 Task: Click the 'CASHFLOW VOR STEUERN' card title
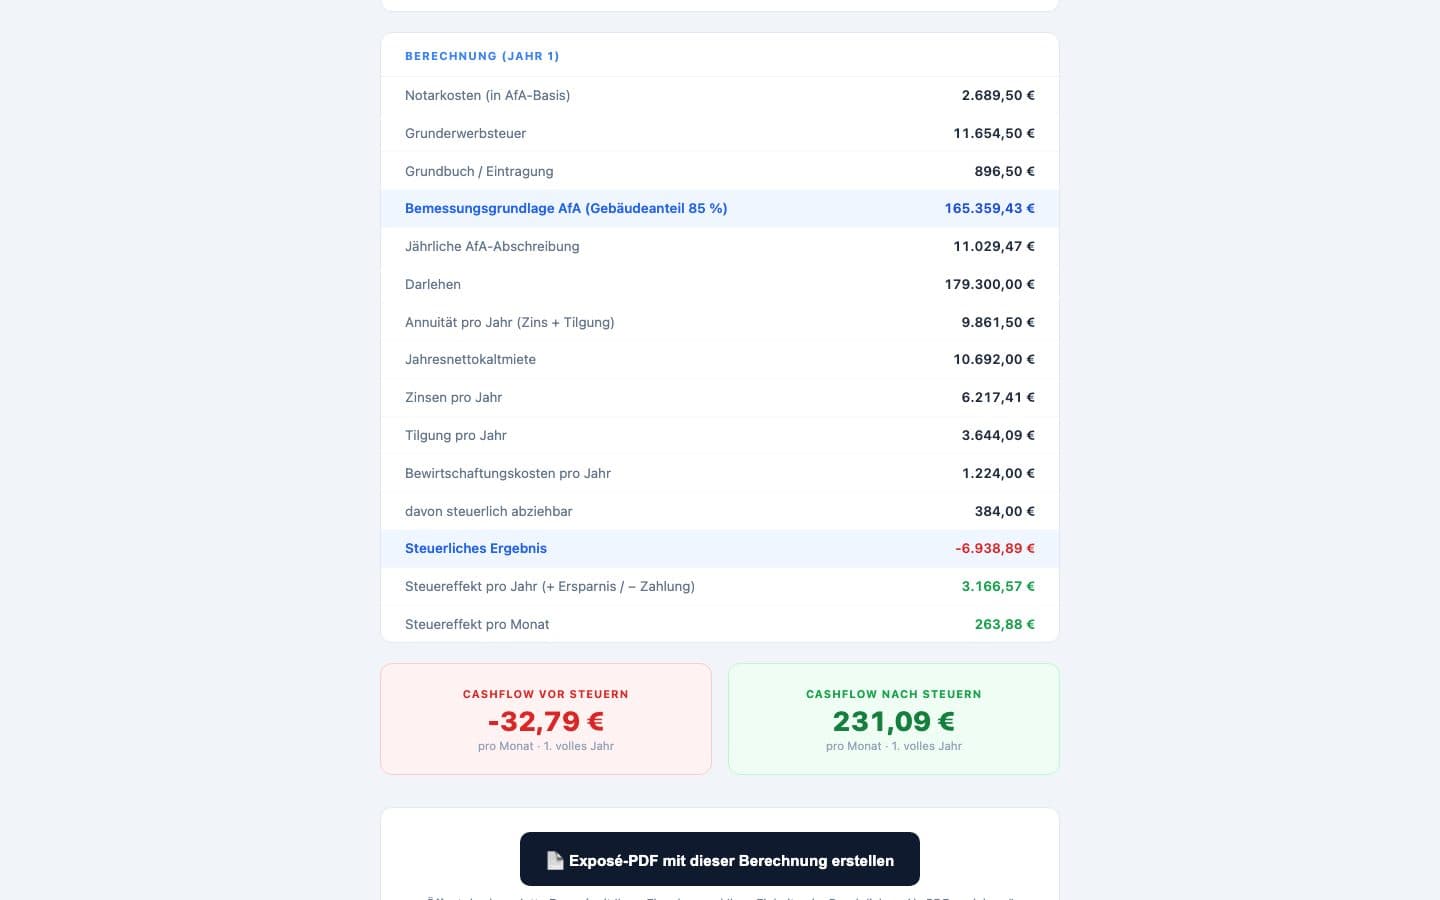[x=546, y=694]
